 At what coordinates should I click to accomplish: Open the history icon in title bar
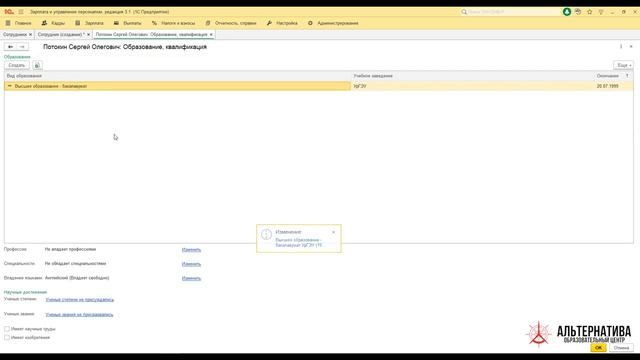578,12
